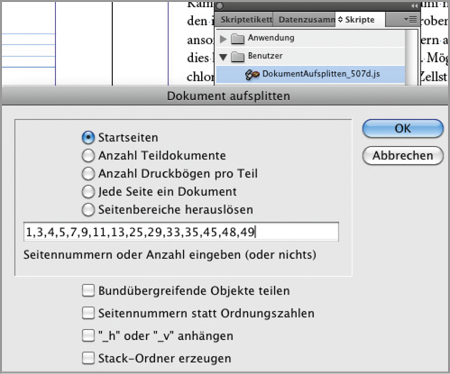The image size is (450, 374).
Task: Click the Abbrechen button
Action: click(x=403, y=156)
